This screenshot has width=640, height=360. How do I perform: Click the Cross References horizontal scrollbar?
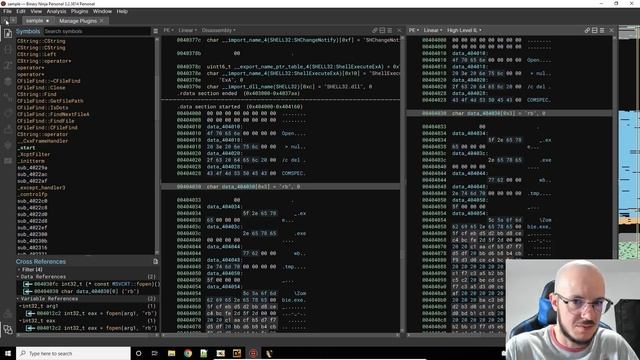coord(88,335)
